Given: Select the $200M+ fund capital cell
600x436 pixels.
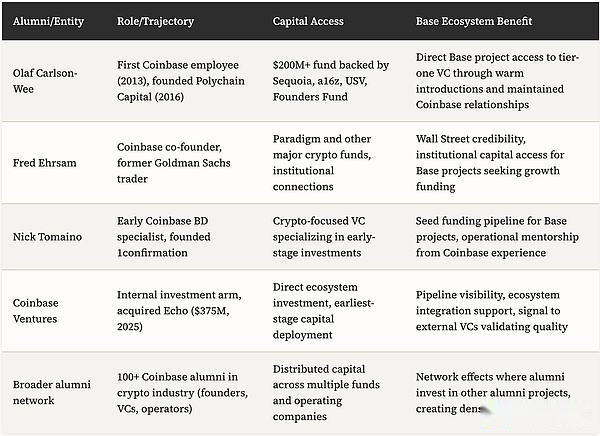Looking at the screenshot, I should [331, 79].
